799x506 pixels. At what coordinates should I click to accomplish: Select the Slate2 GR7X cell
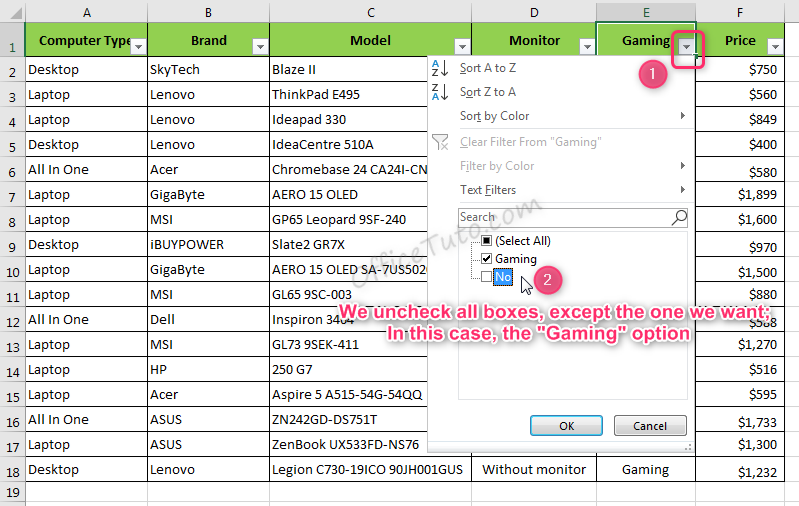pos(349,245)
